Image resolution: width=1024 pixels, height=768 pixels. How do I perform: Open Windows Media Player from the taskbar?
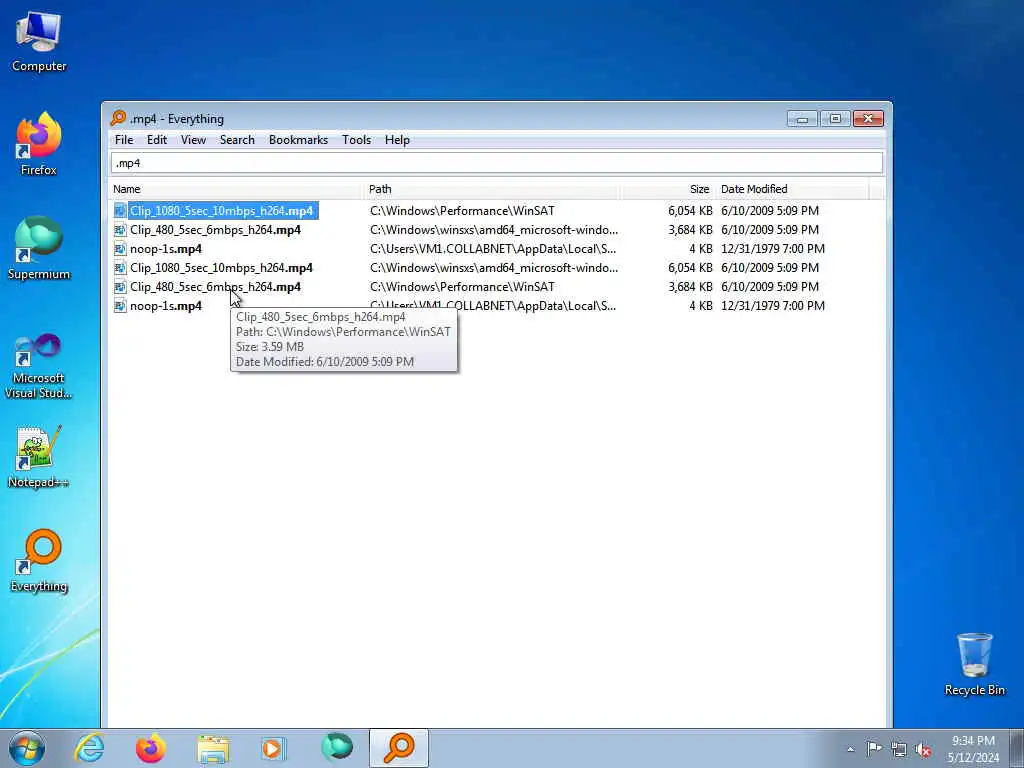tap(274, 748)
